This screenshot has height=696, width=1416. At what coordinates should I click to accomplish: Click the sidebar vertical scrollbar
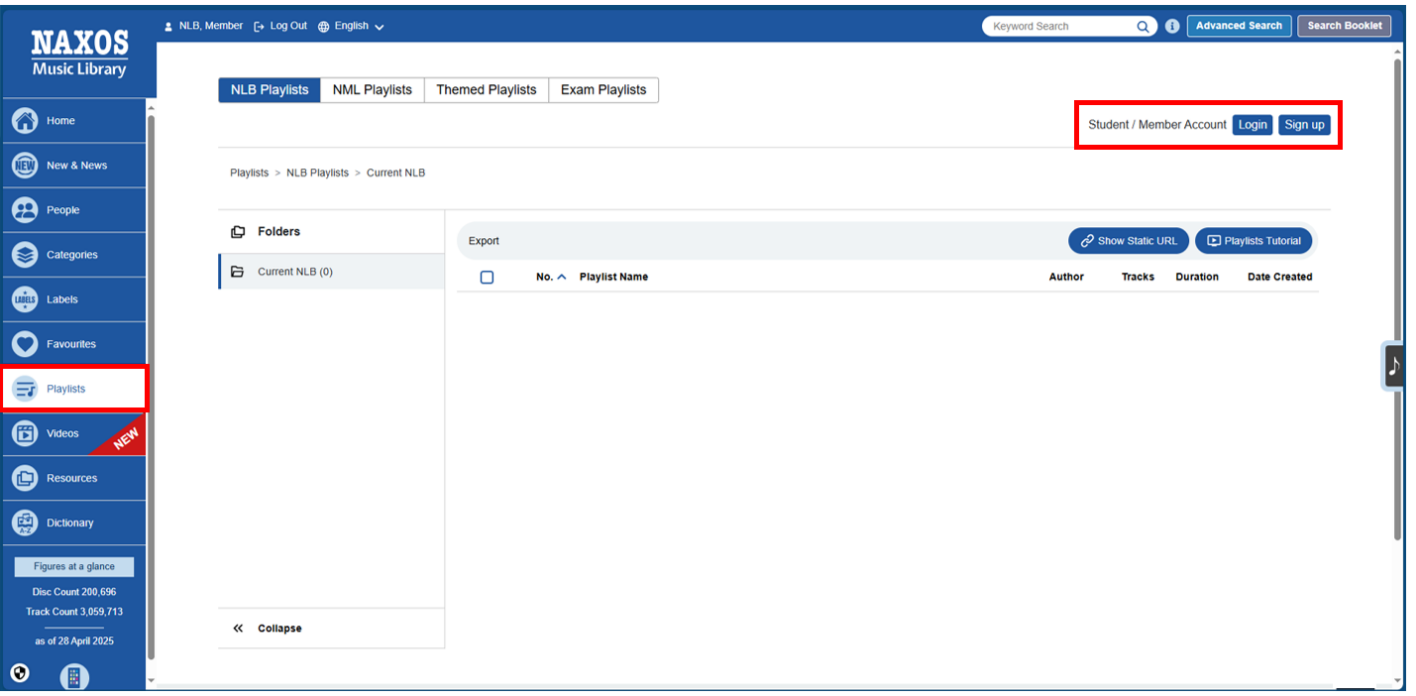[151, 387]
